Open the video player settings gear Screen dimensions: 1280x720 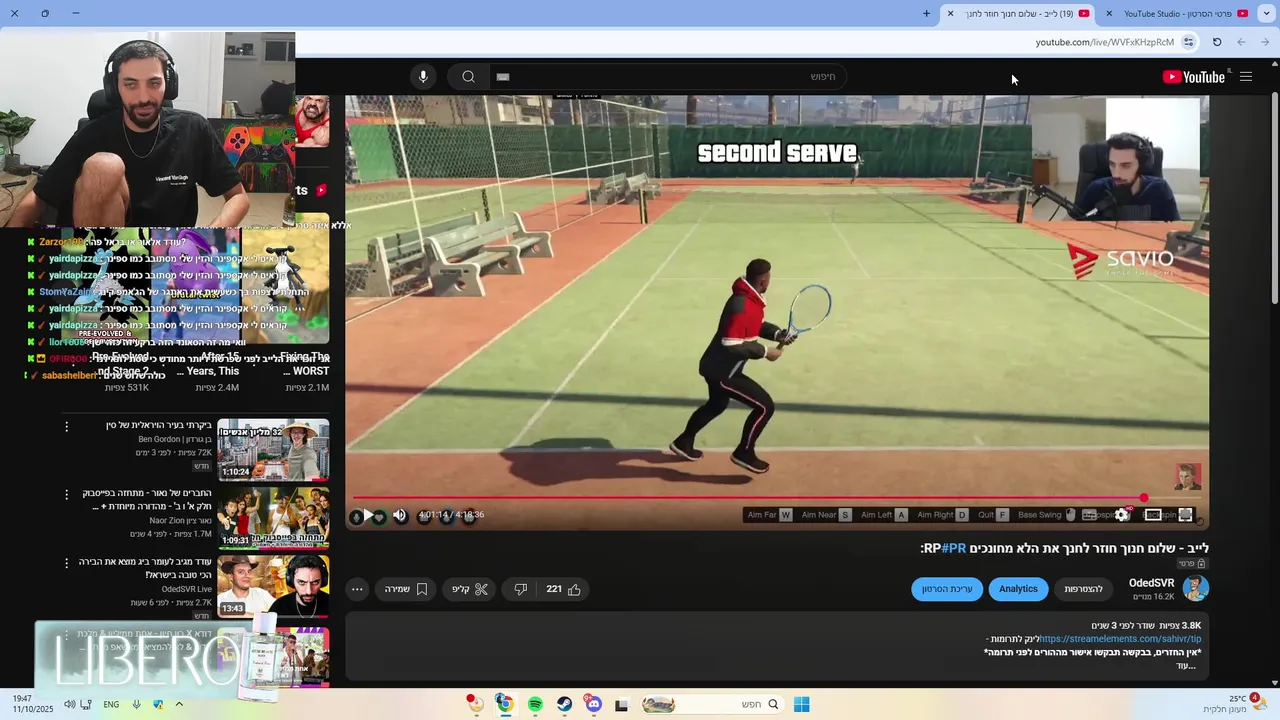pyautogui.click(x=1122, y=515)
